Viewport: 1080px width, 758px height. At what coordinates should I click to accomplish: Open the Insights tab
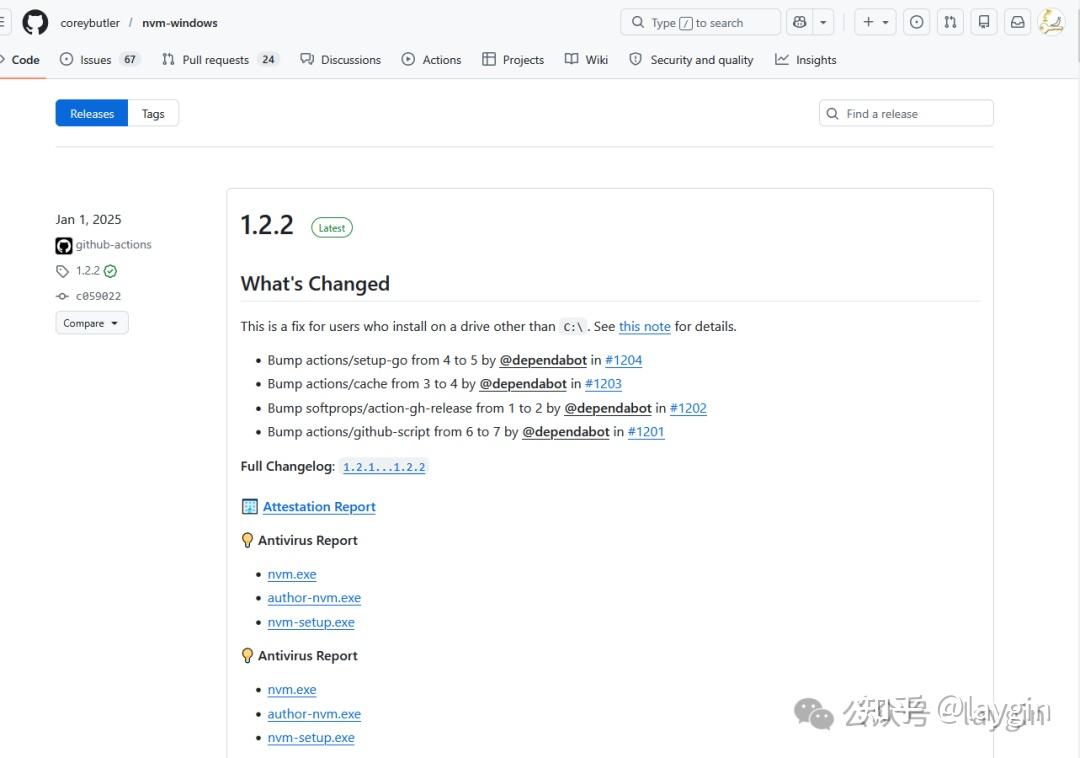tap(805, 60)
